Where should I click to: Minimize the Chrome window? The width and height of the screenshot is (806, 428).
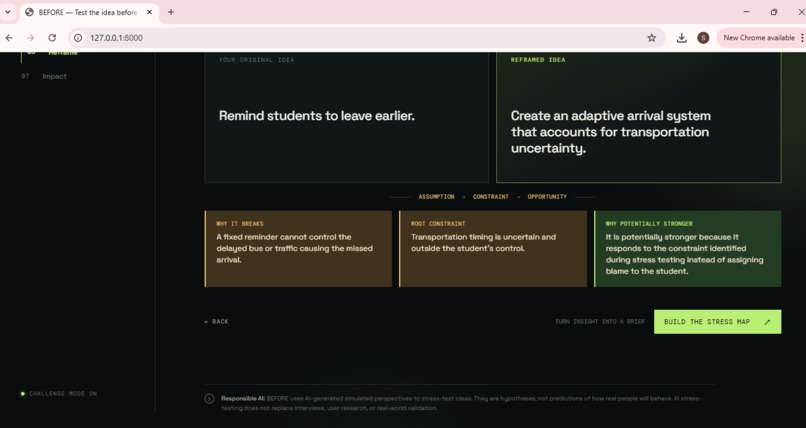(746, 12)
